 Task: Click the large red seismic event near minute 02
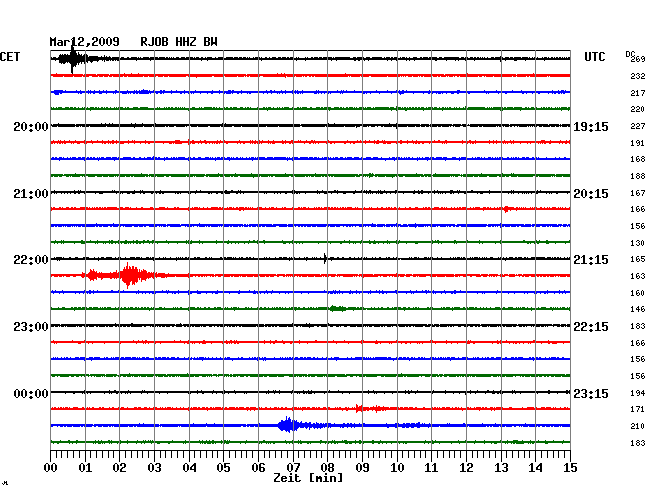click(x=129, y=275)
